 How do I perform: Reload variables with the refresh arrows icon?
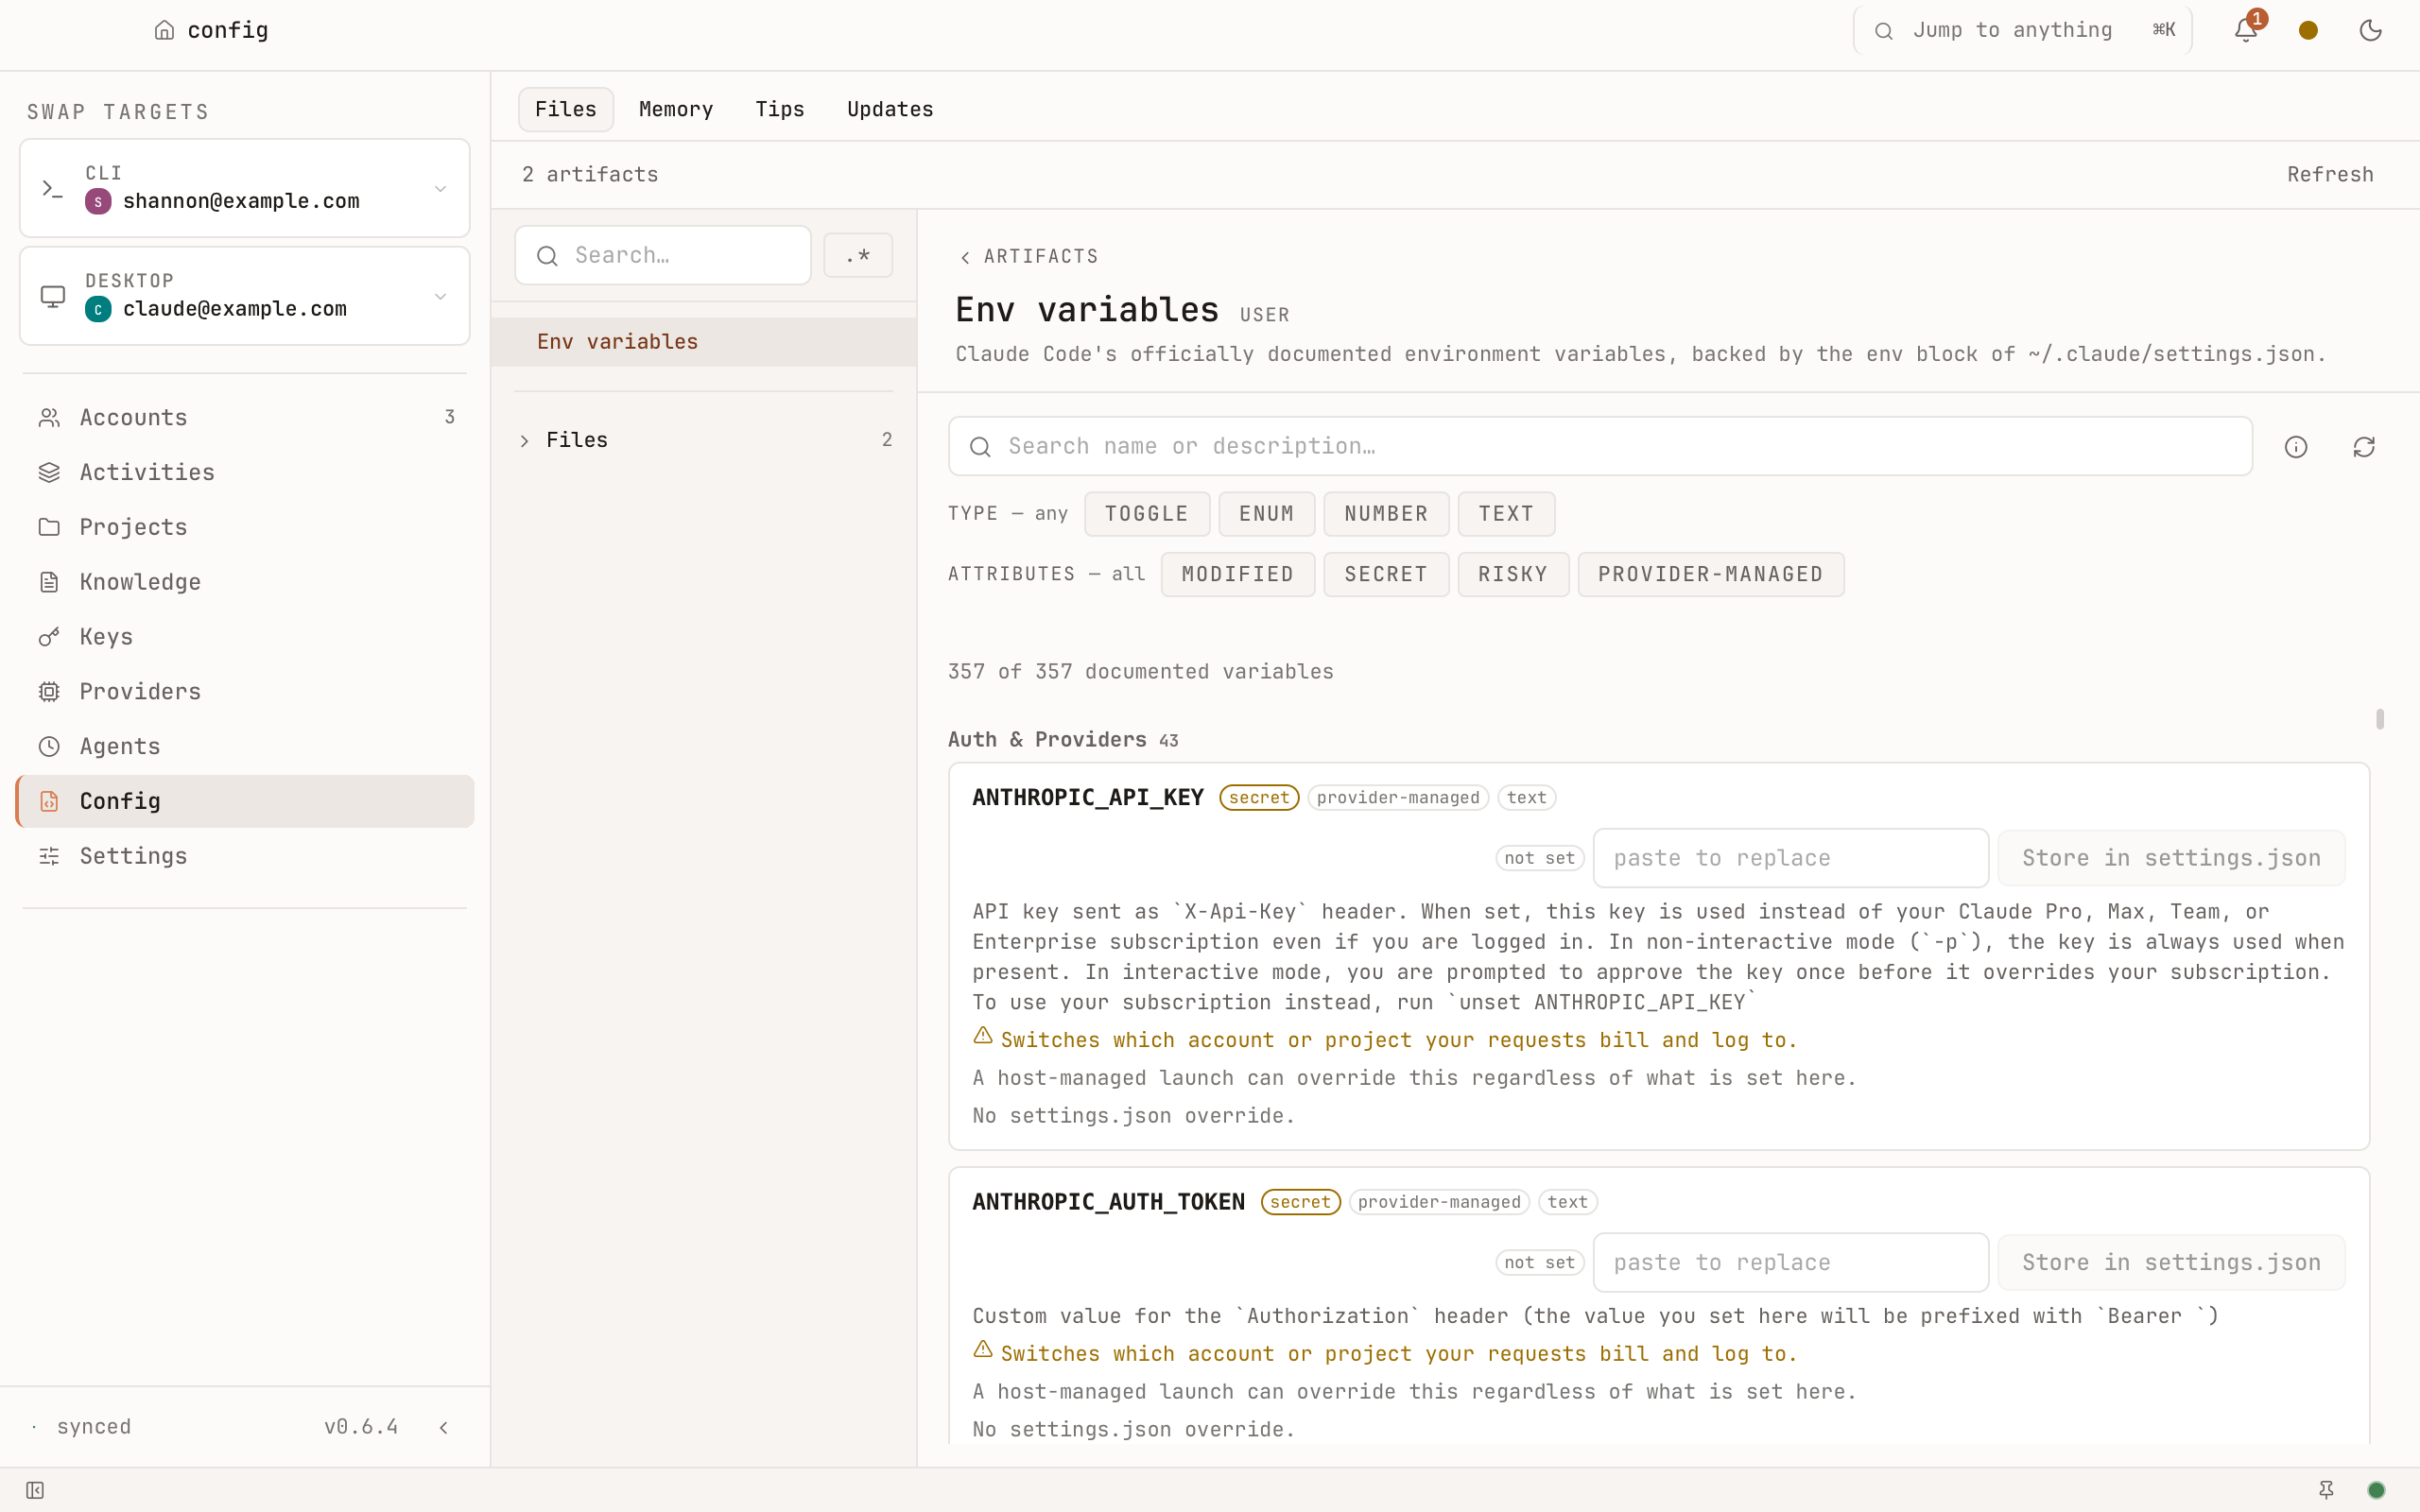tap(2364, 447)
